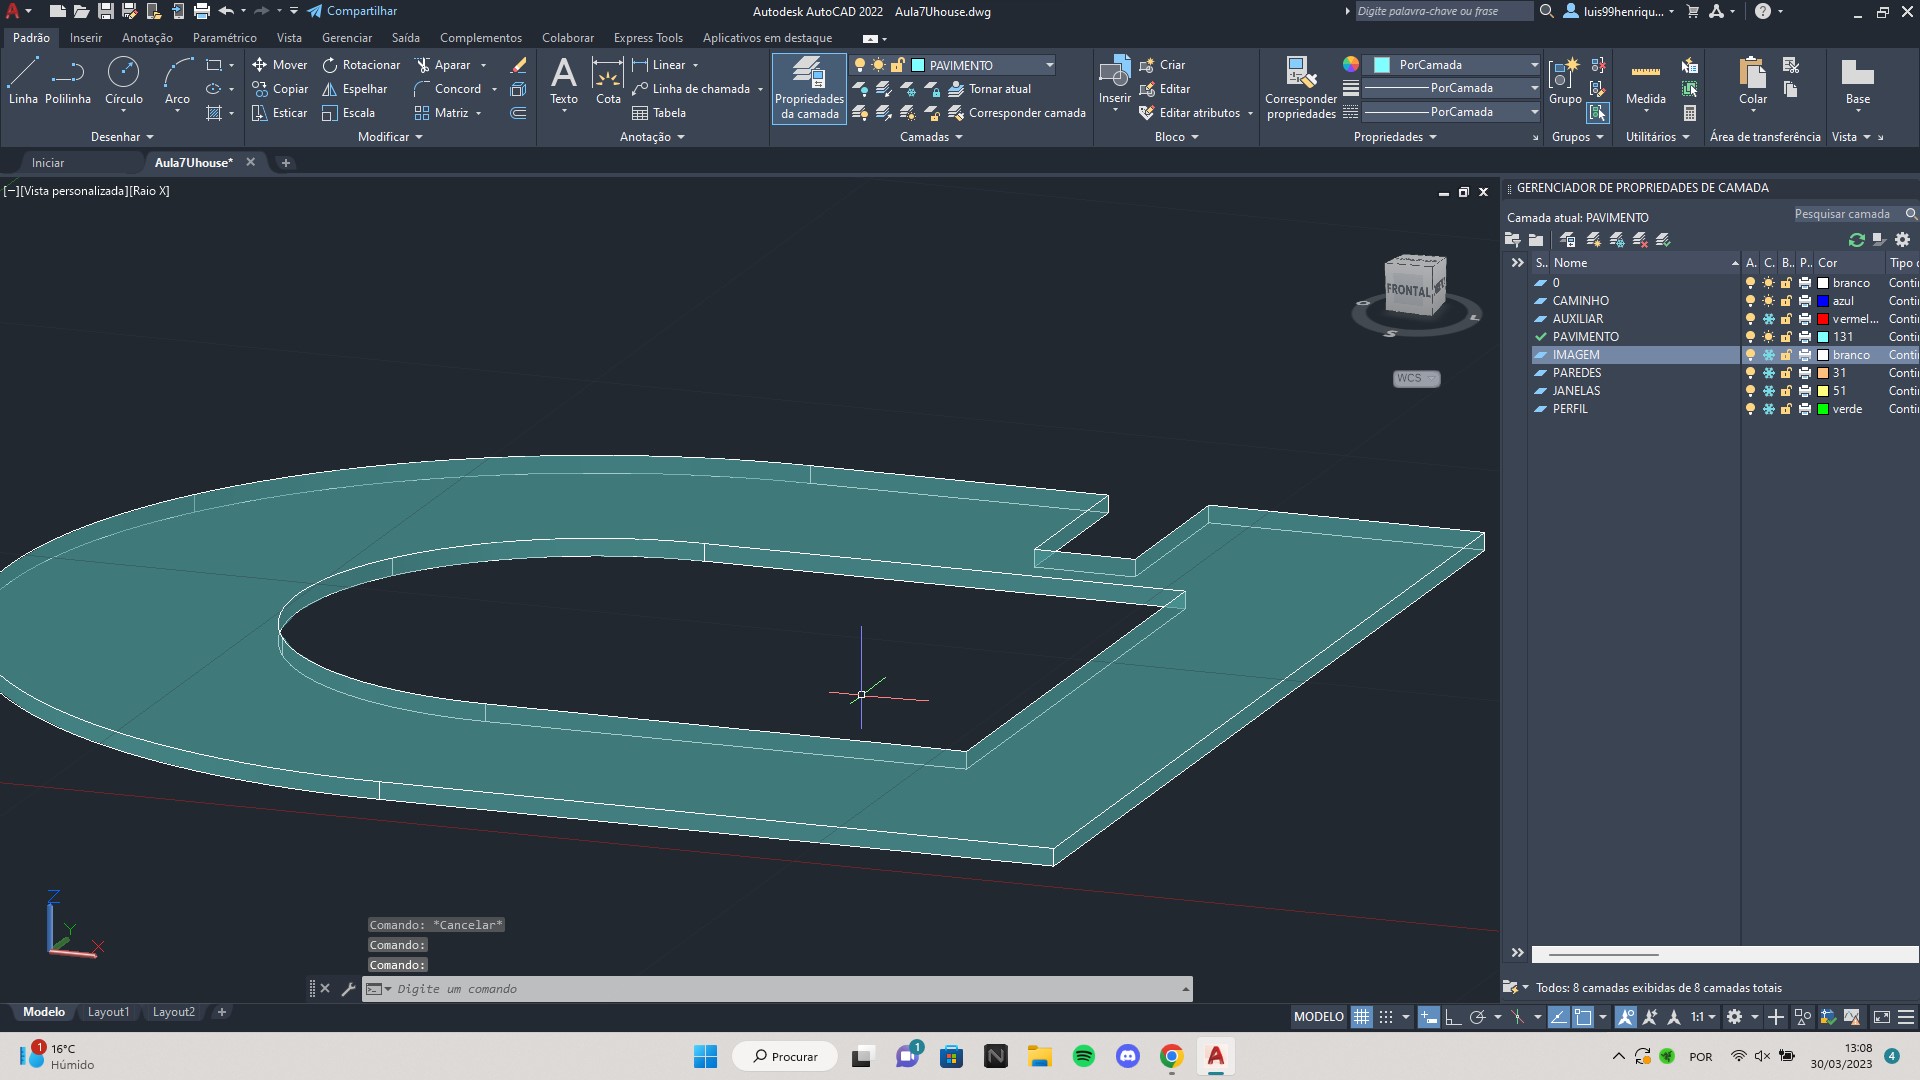Image resolution: width=1920 pixels, height=1080 pixels.
Task: Insert Texto annotation tool
Action: [x=564, y=81]
